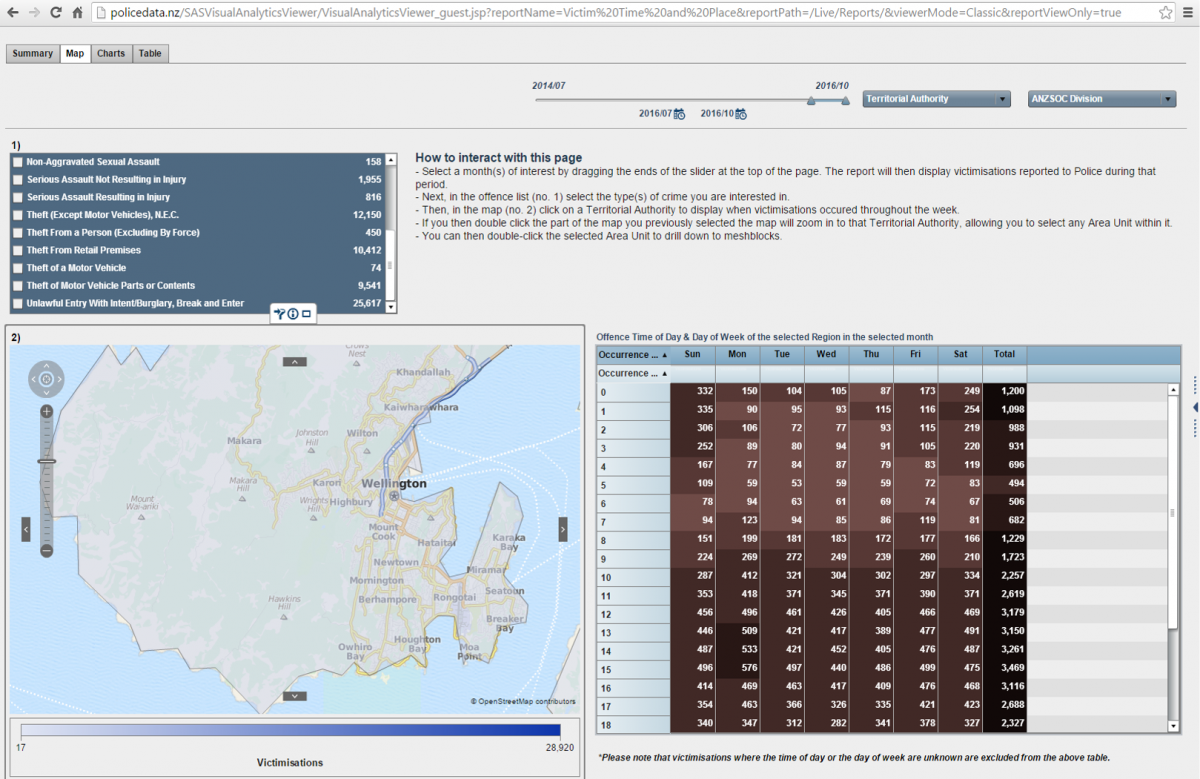1200x779 pixels.
Task: Tick Theft From Retail Premises checkbox
Action: pyautogui.click(x=17, y=250)
